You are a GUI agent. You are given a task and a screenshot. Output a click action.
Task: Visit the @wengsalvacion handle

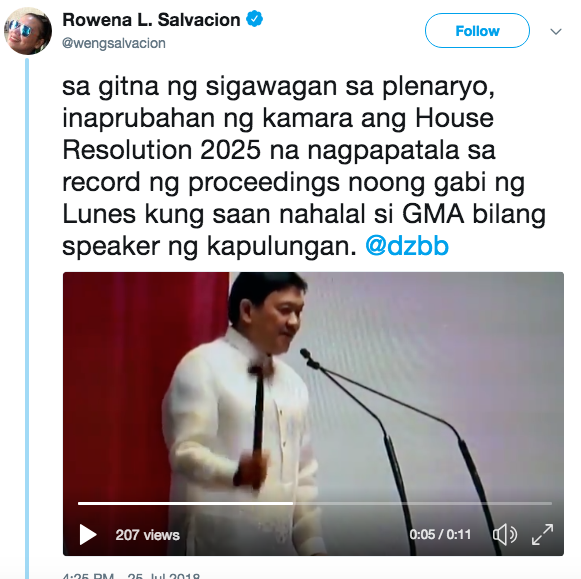pos(114,43)
